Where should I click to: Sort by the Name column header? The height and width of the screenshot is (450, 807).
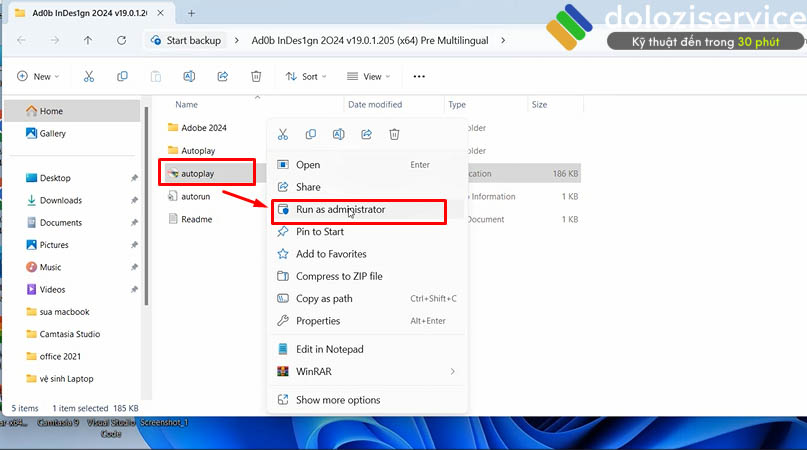coord(186,105)
